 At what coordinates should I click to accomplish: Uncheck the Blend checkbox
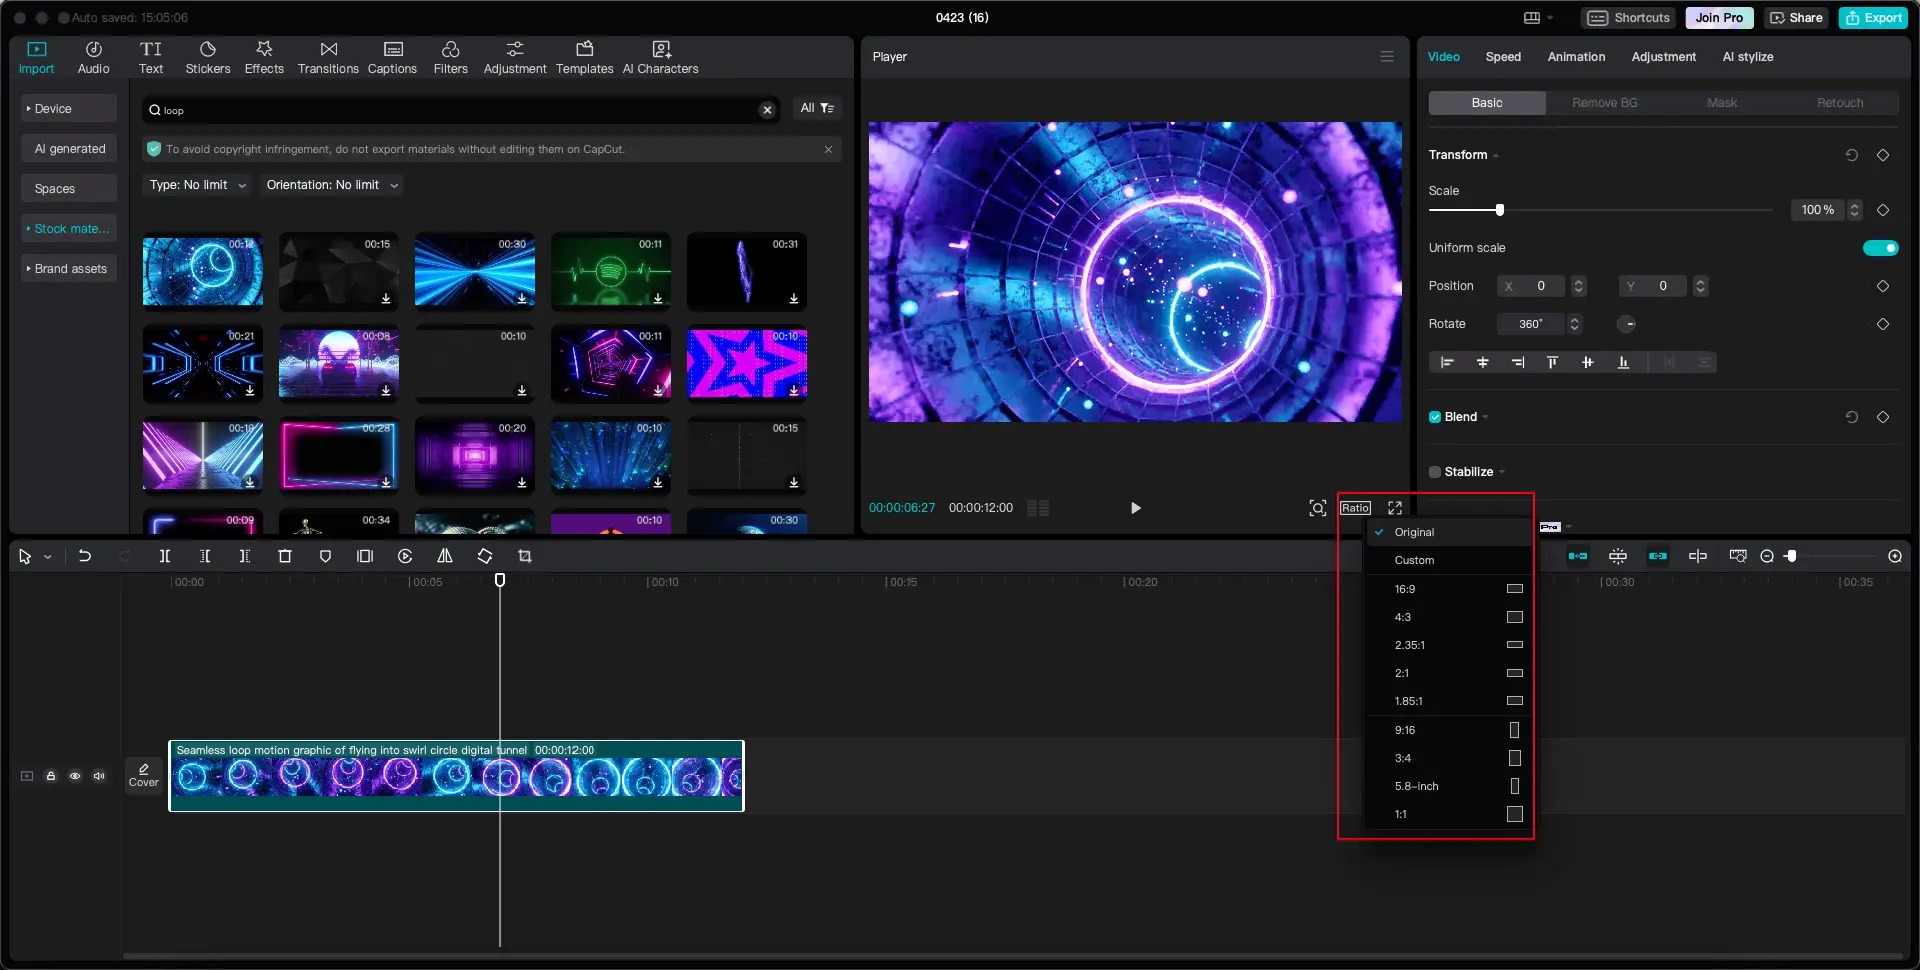click(1435, 417)
